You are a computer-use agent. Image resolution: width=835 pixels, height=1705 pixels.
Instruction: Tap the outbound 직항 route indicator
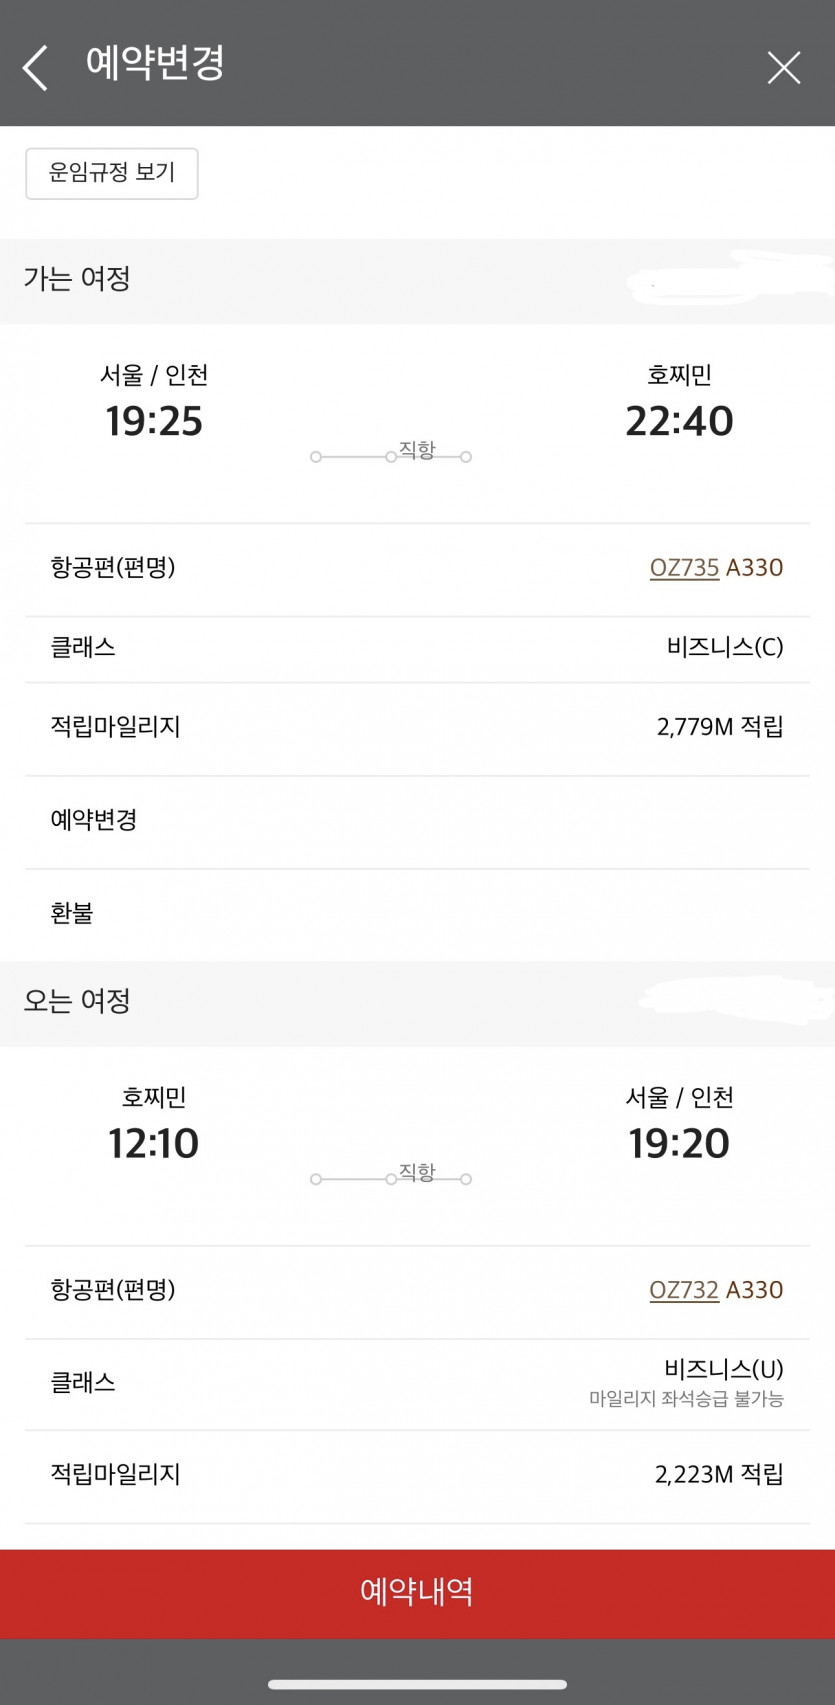pyautogui.click(x=391, y=454)
